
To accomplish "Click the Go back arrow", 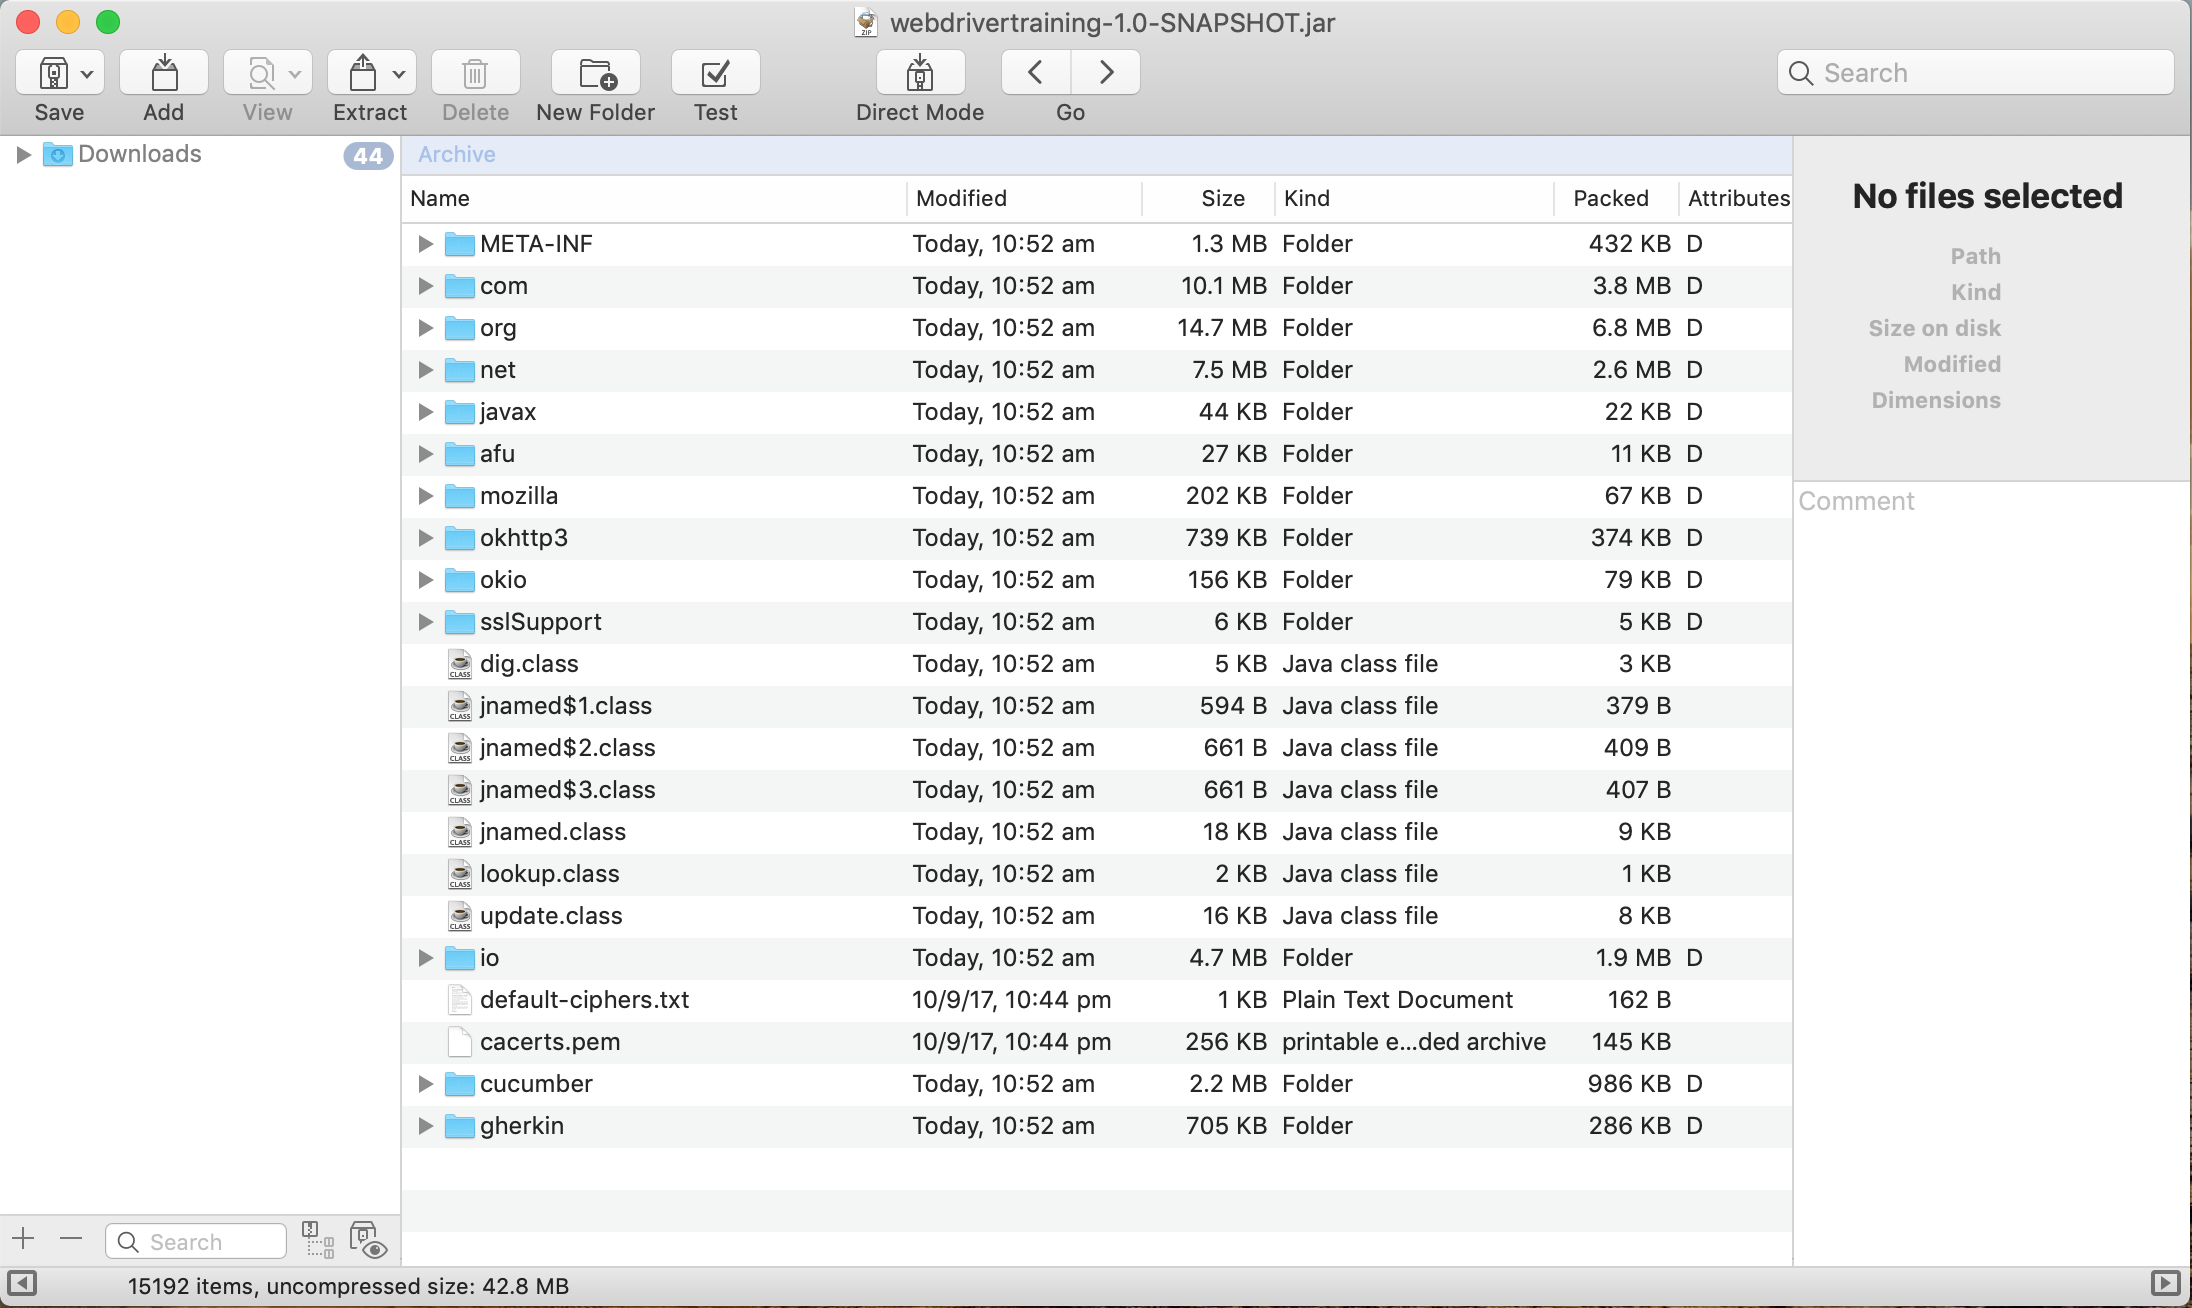I will pyautogui.click(x=1036, y=73).
